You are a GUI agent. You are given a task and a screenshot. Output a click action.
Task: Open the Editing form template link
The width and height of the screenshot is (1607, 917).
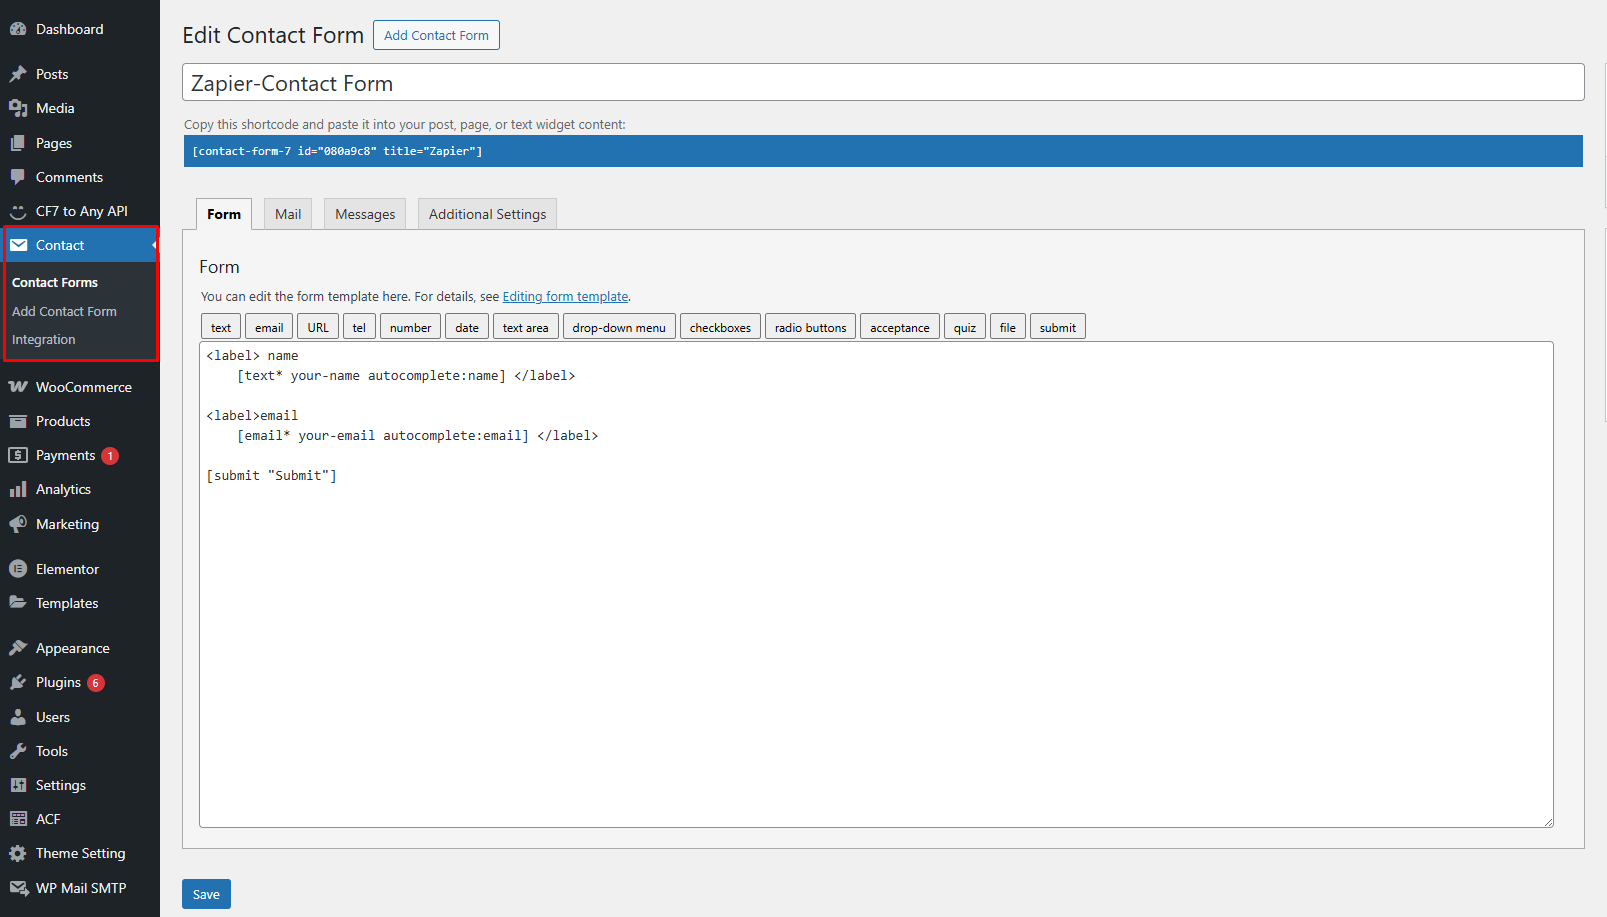[565, 297]
